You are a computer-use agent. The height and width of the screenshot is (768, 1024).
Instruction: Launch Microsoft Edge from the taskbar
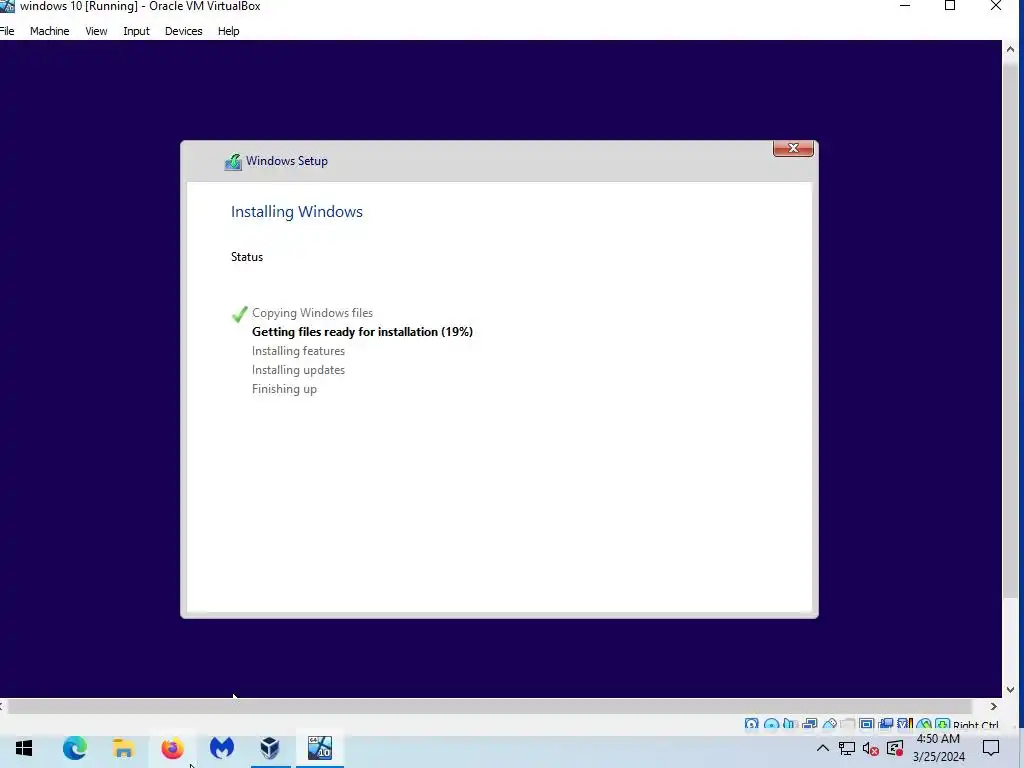[74, 748]
